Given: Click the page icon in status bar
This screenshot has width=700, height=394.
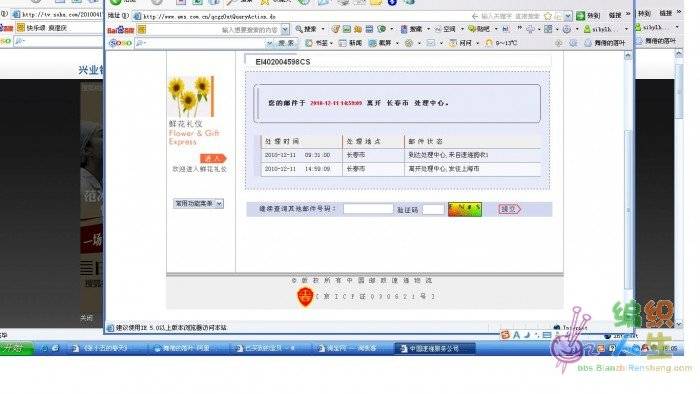Looking at the screenshot, I should coord(111,328).
